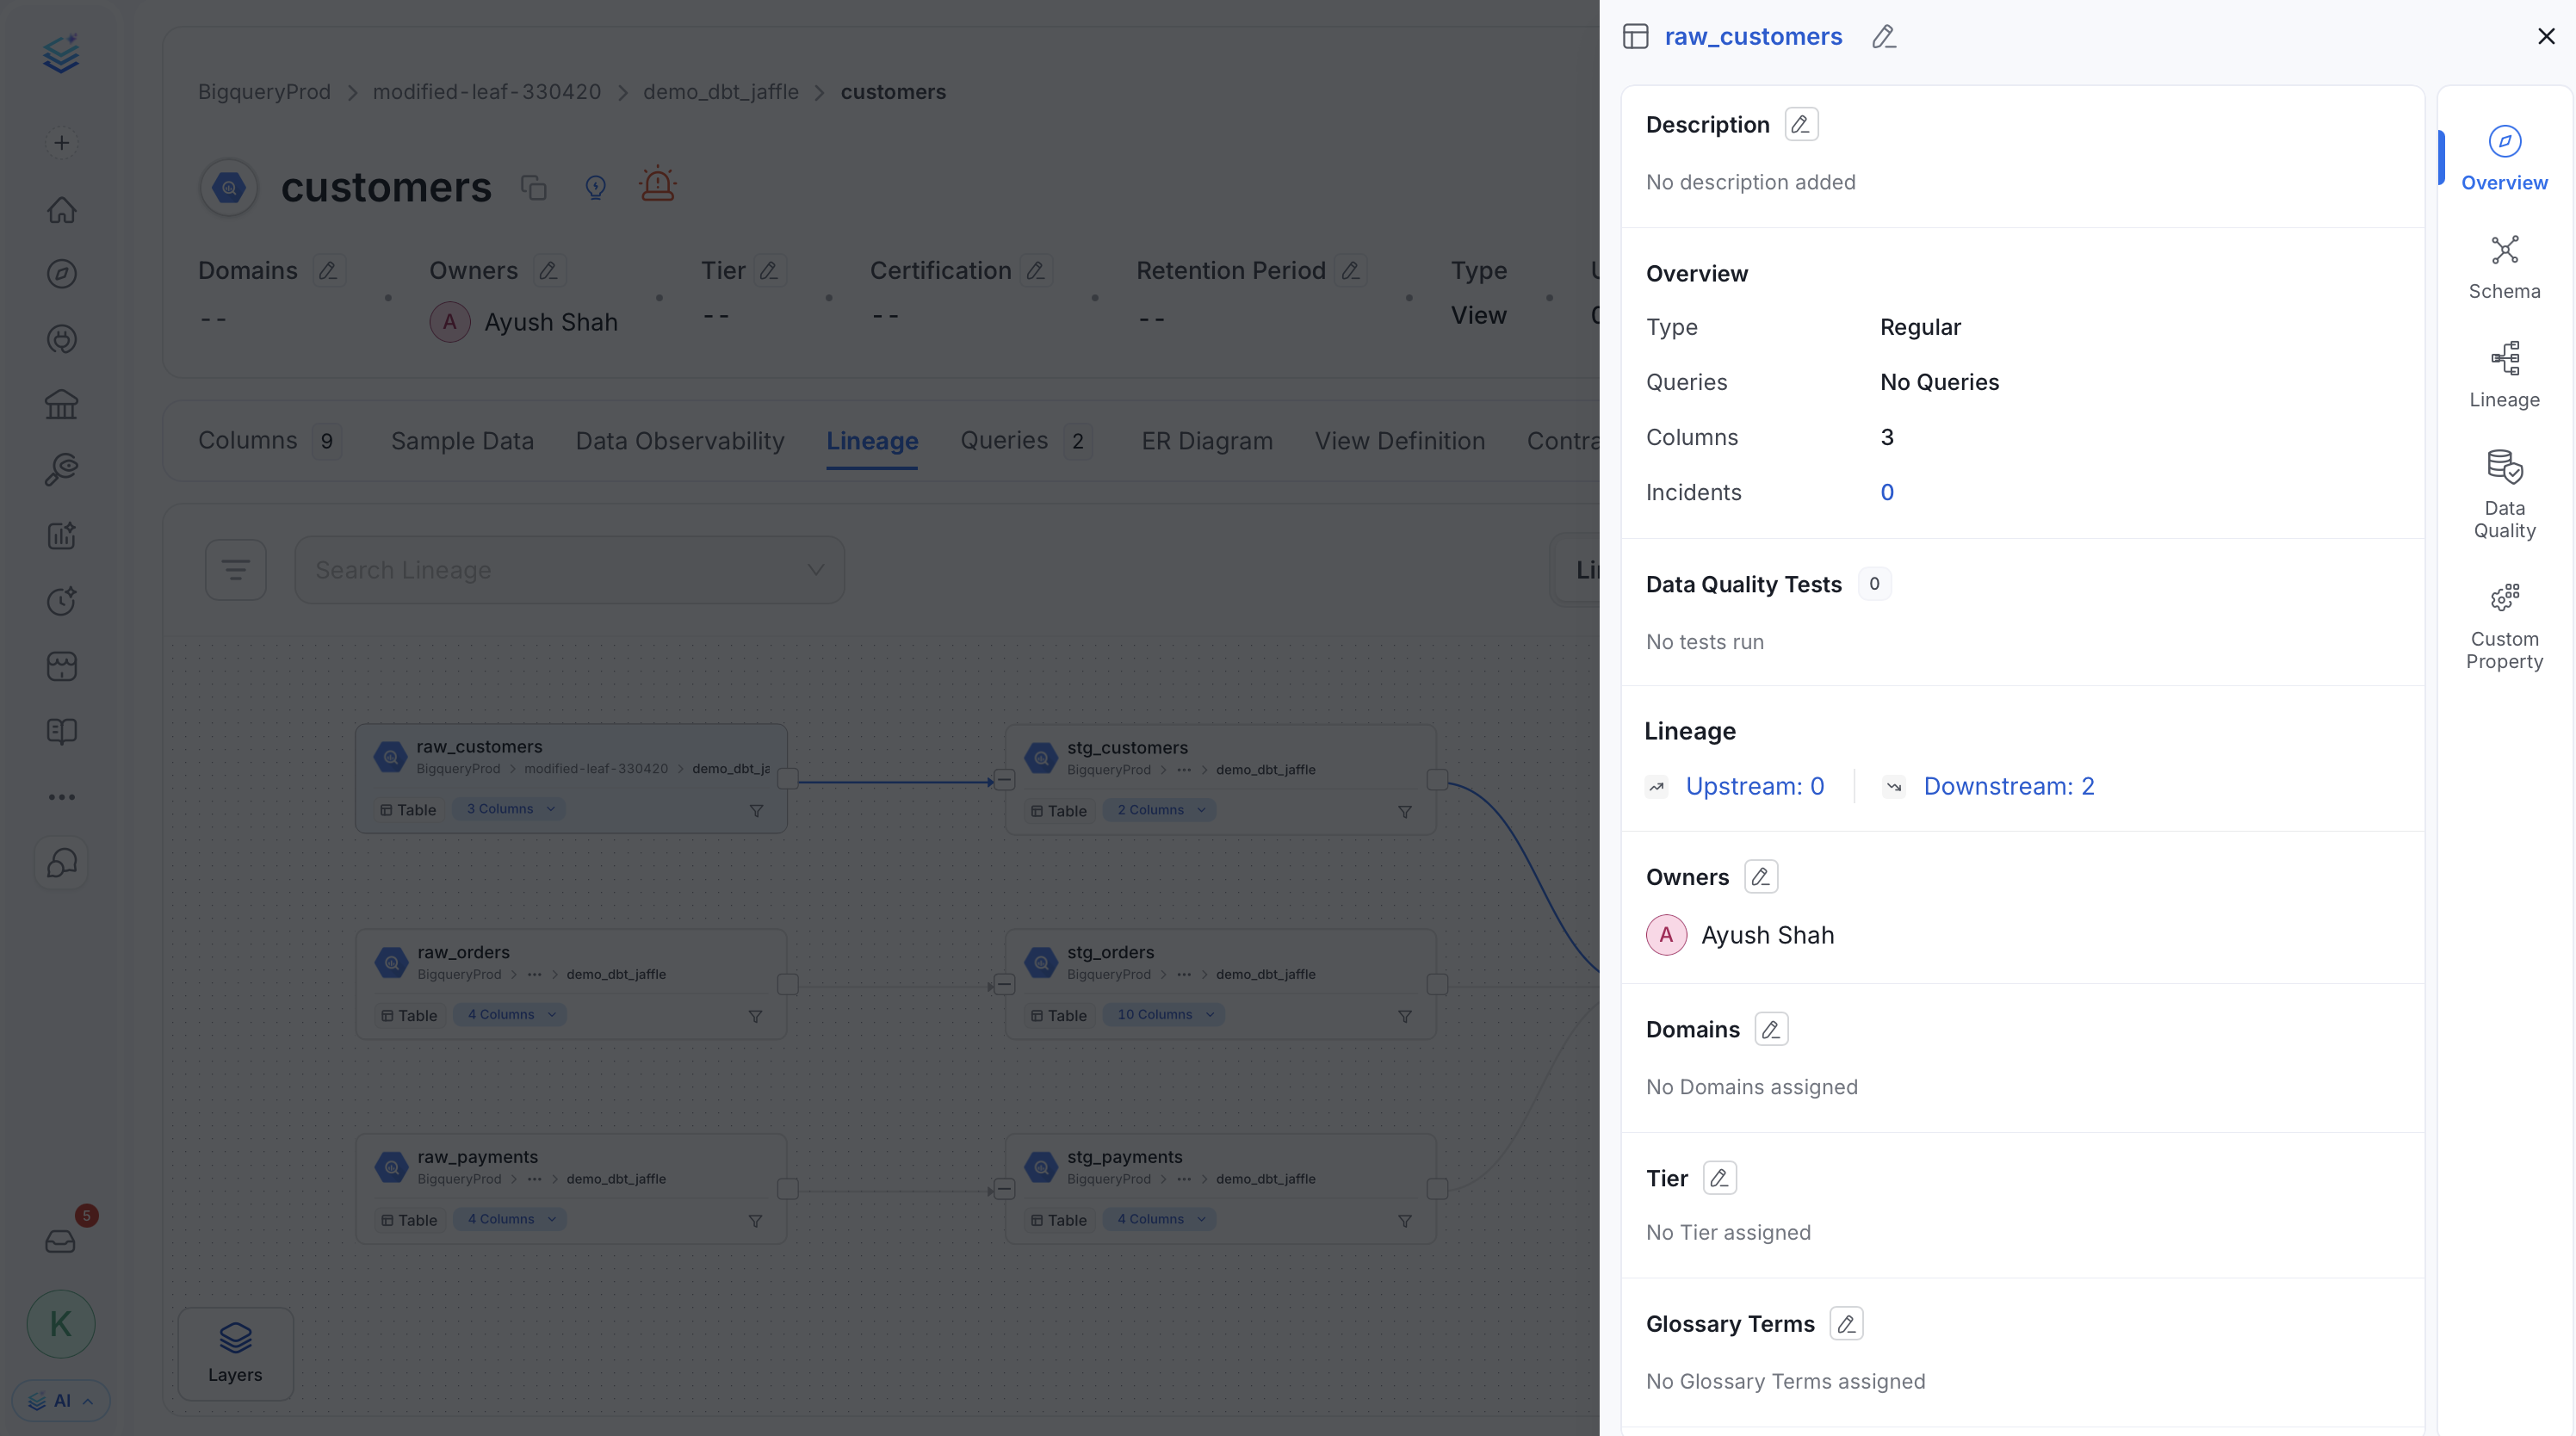
Task: Expand the AI menu at bottom left
Action: click(61, 1401)
